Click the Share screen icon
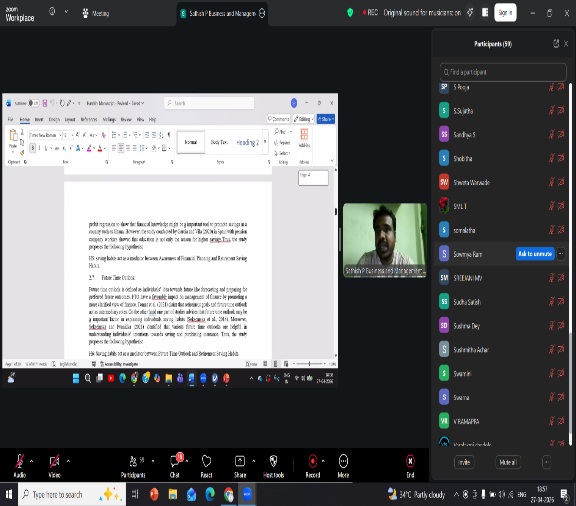This screenshot has width=576, height=506. [240, 461]
